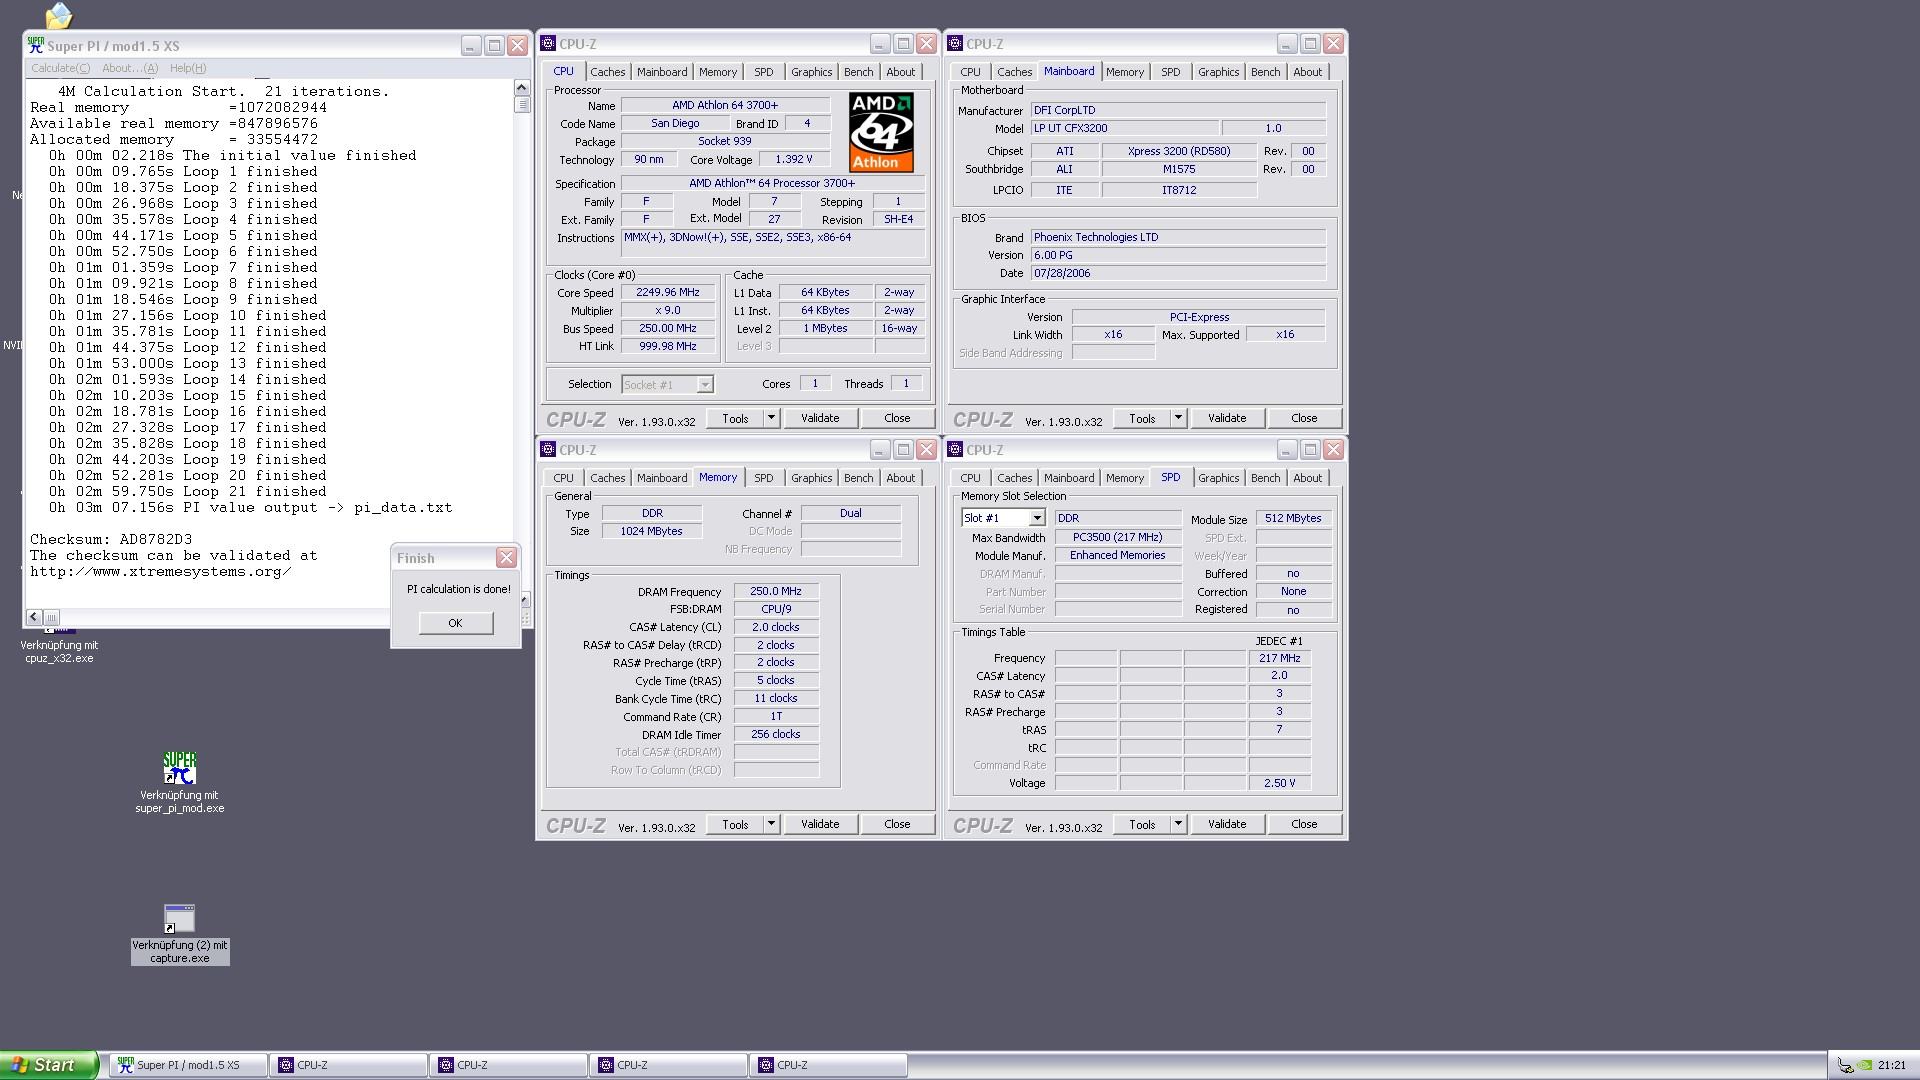Image resolution: width=1920 pixels, height=1080 pixels.
Task: Click the Max Bandwidth PC3500 field
Action: [1118, 538]
